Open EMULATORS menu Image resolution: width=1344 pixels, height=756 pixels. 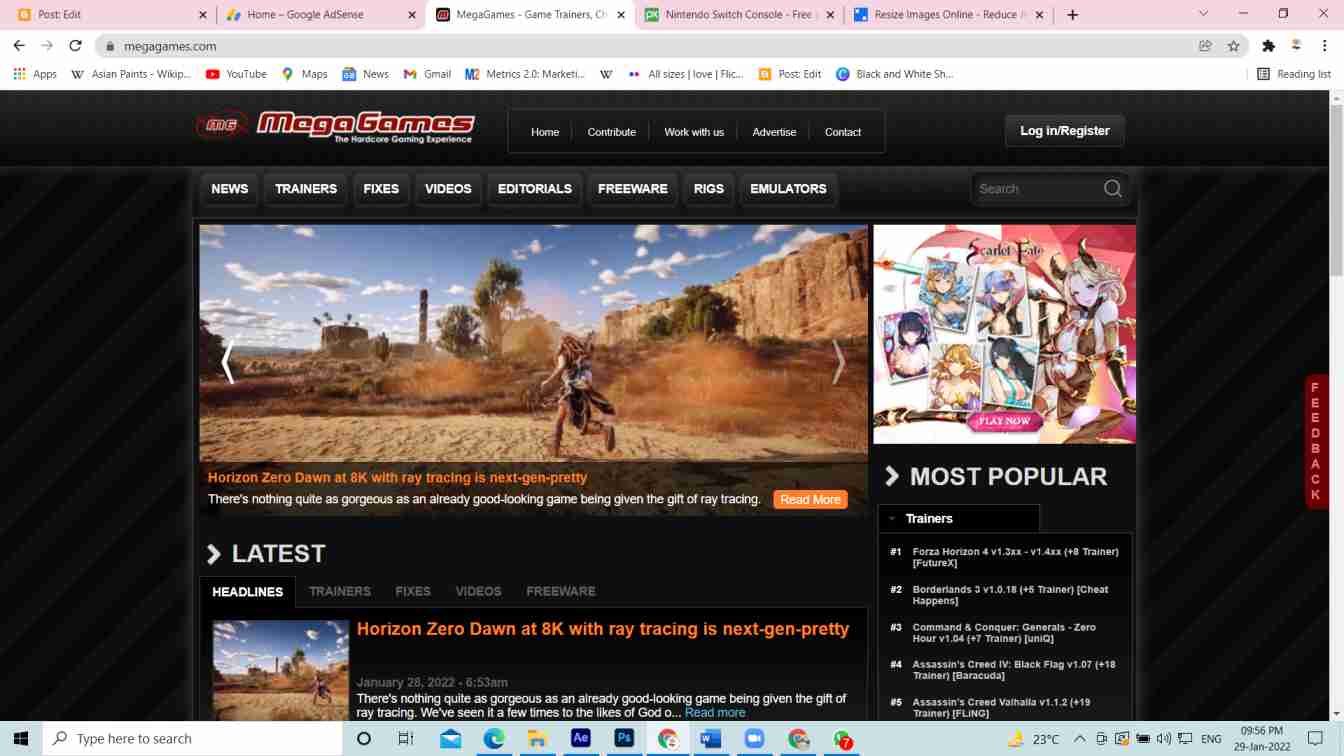pyautogui.click(x=788, y=189)
